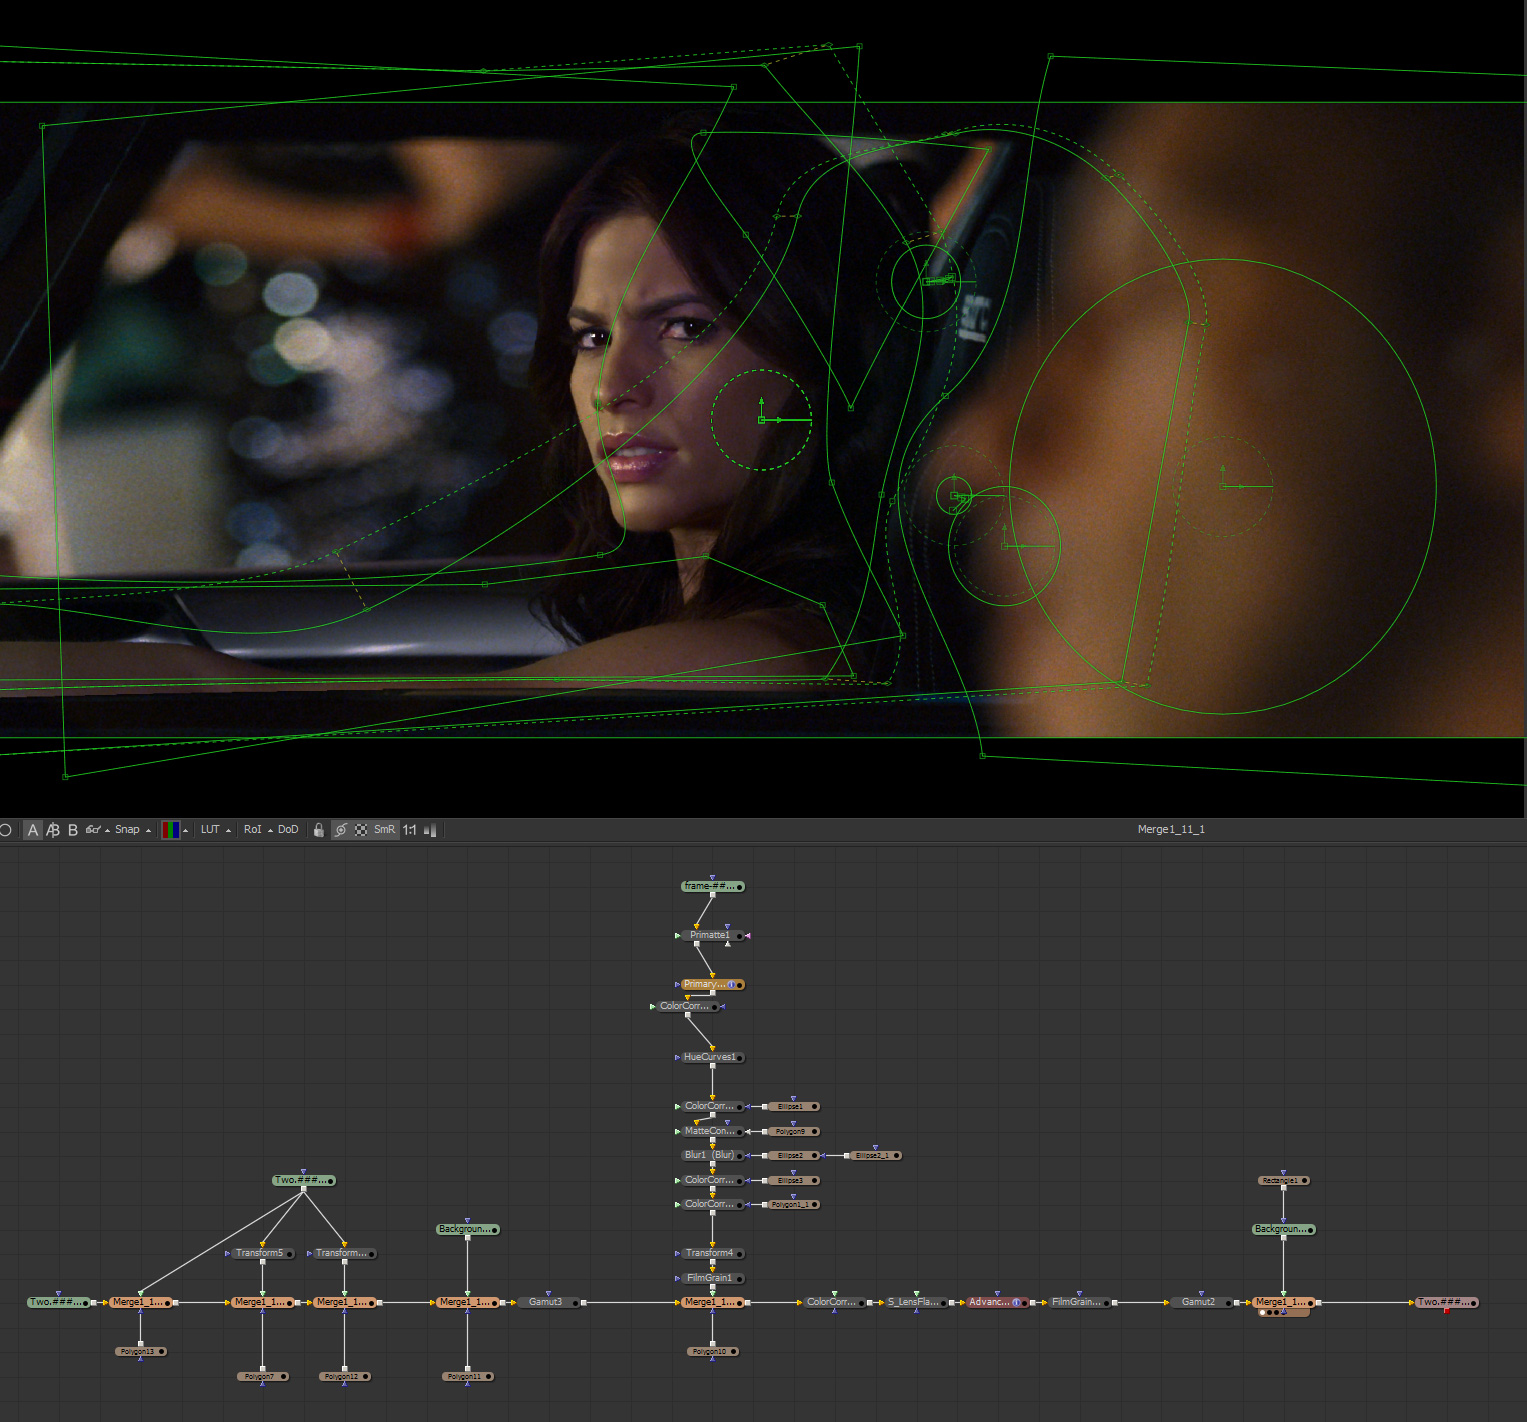This screenshot has height=1422, width=1527.
Task: Select the Primatte1 node
Action: [x=712, y=936]
